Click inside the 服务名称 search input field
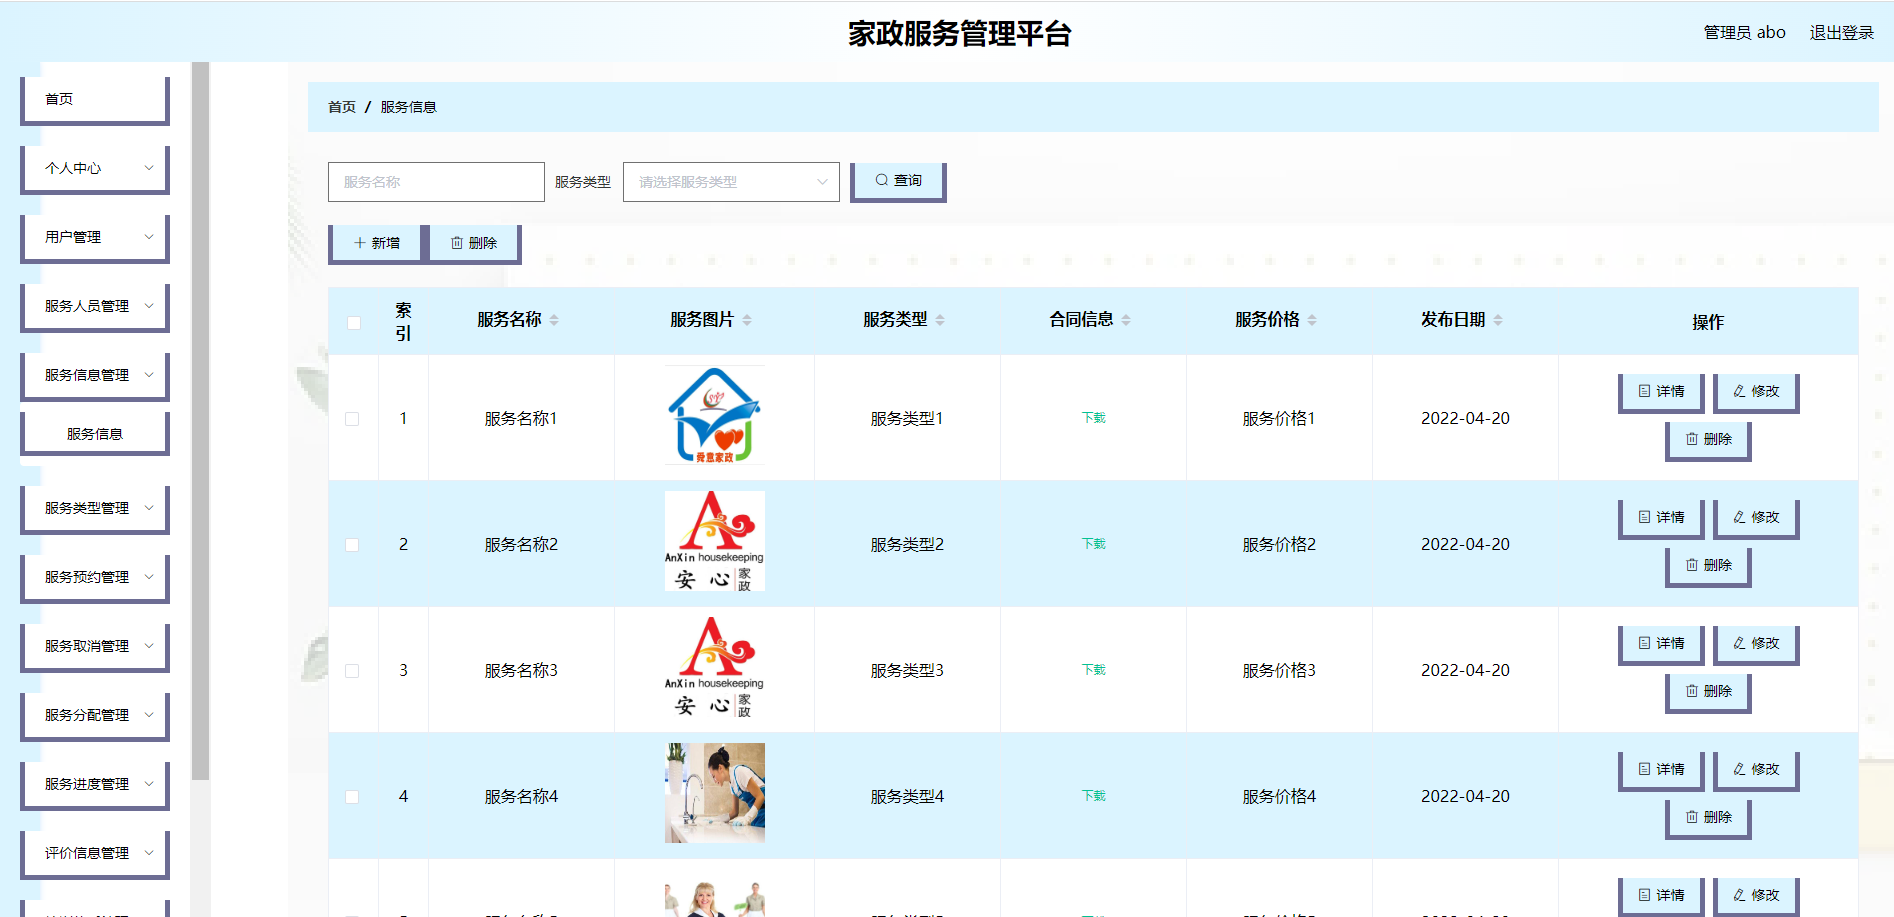The height and width of the screenshot is (917, 1894). (435, 181)
